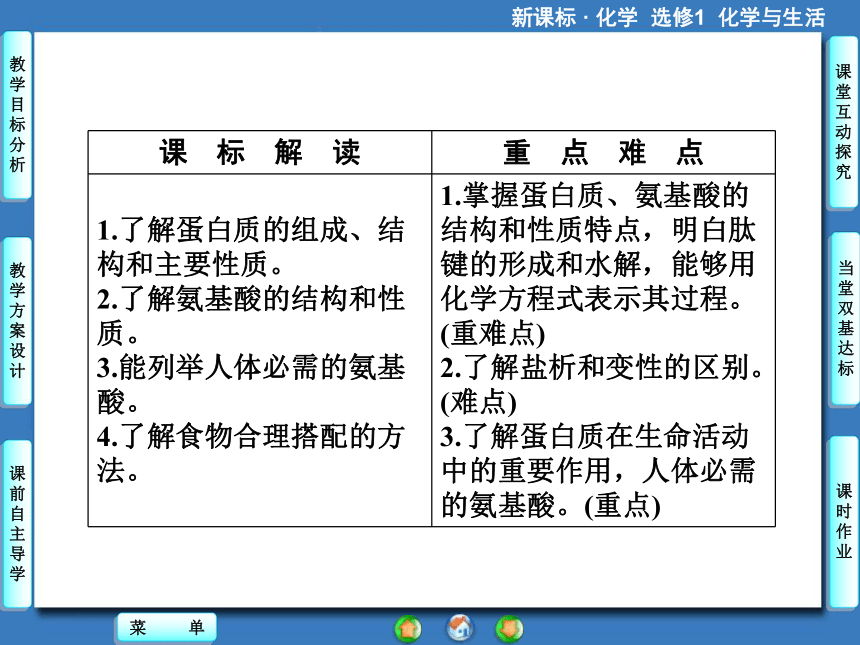Click the (重难点) label

point(493,333)
